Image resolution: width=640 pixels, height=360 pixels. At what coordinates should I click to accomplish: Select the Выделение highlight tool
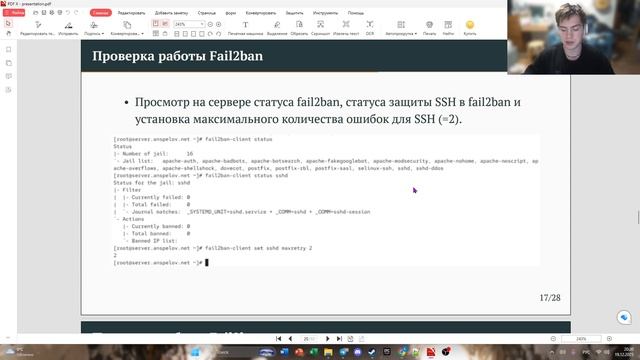click(277, 28)
